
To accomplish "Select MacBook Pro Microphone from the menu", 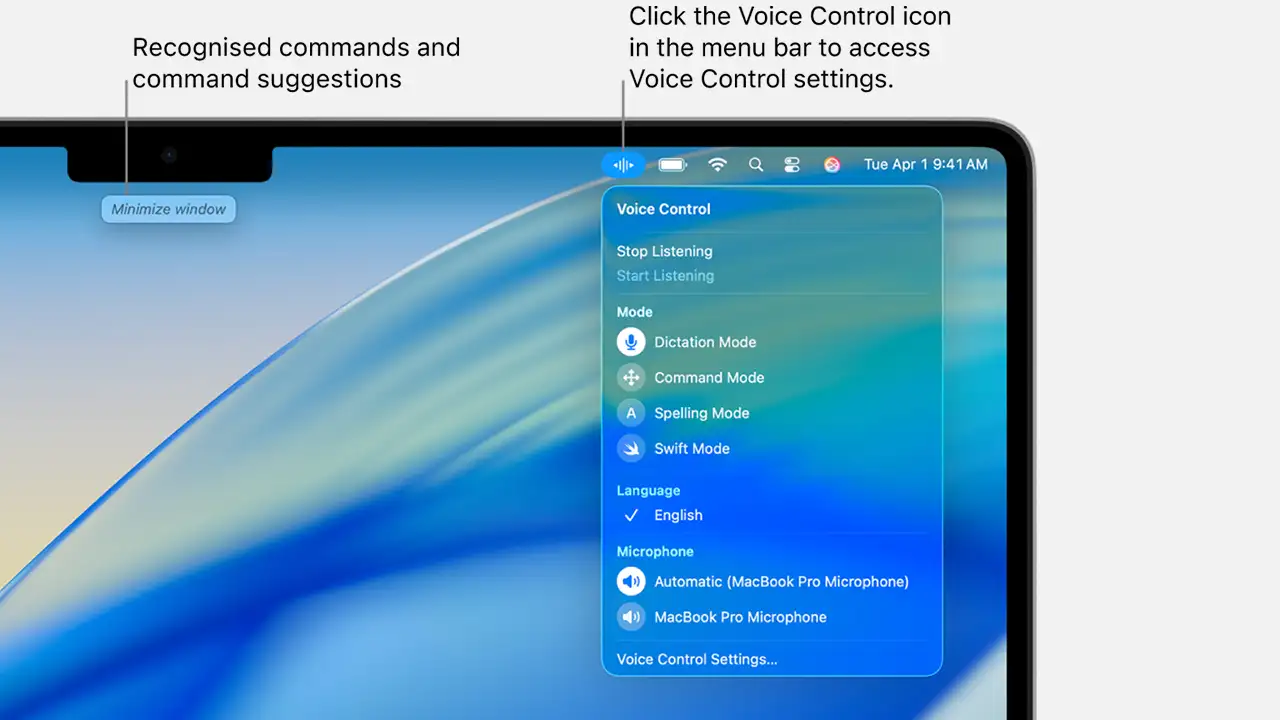I will click(740, 617).
